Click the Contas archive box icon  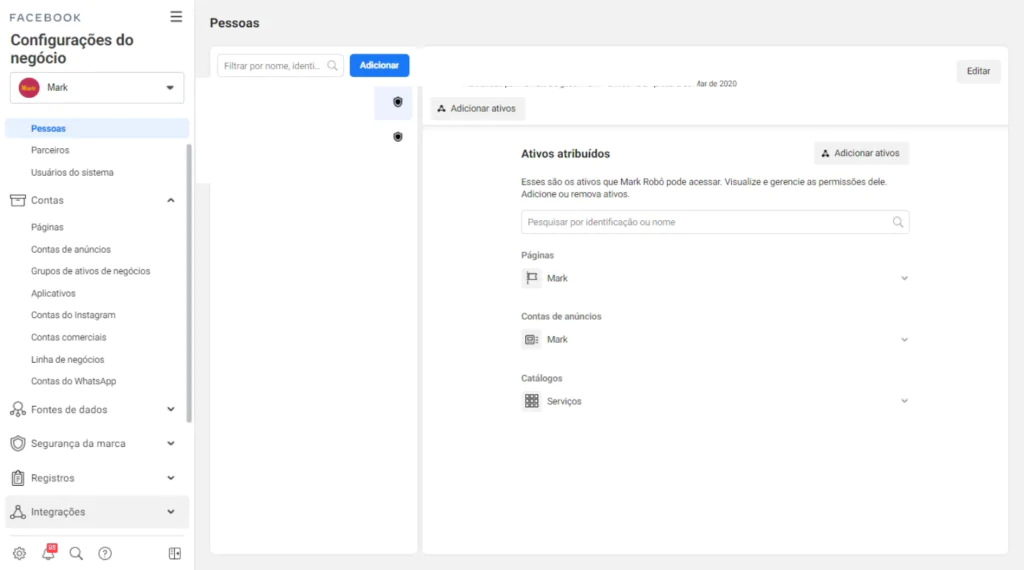(18, 200)
